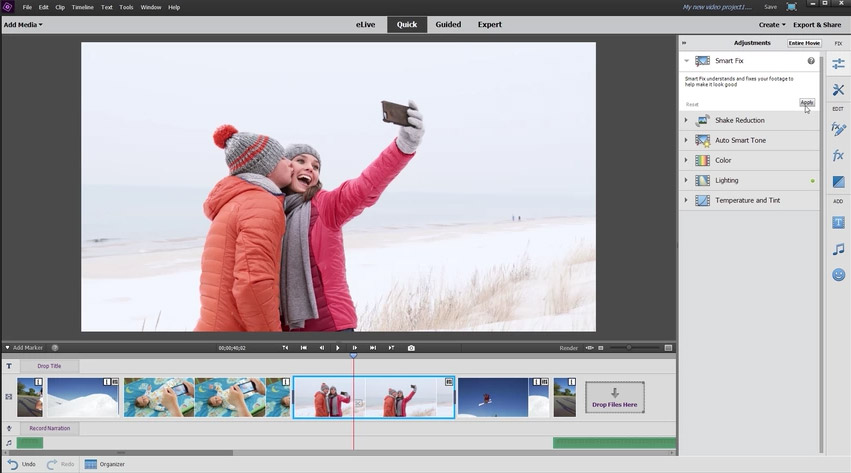
Task: Open the Create dropdown
Action: click(772, 25)
